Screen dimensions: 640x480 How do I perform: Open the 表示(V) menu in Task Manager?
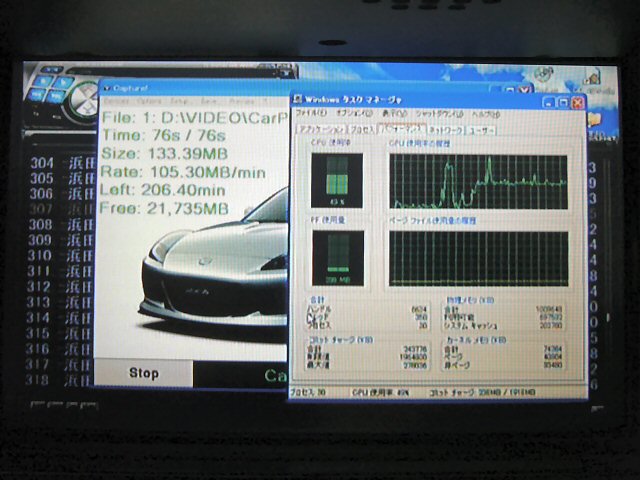[394, 113]
